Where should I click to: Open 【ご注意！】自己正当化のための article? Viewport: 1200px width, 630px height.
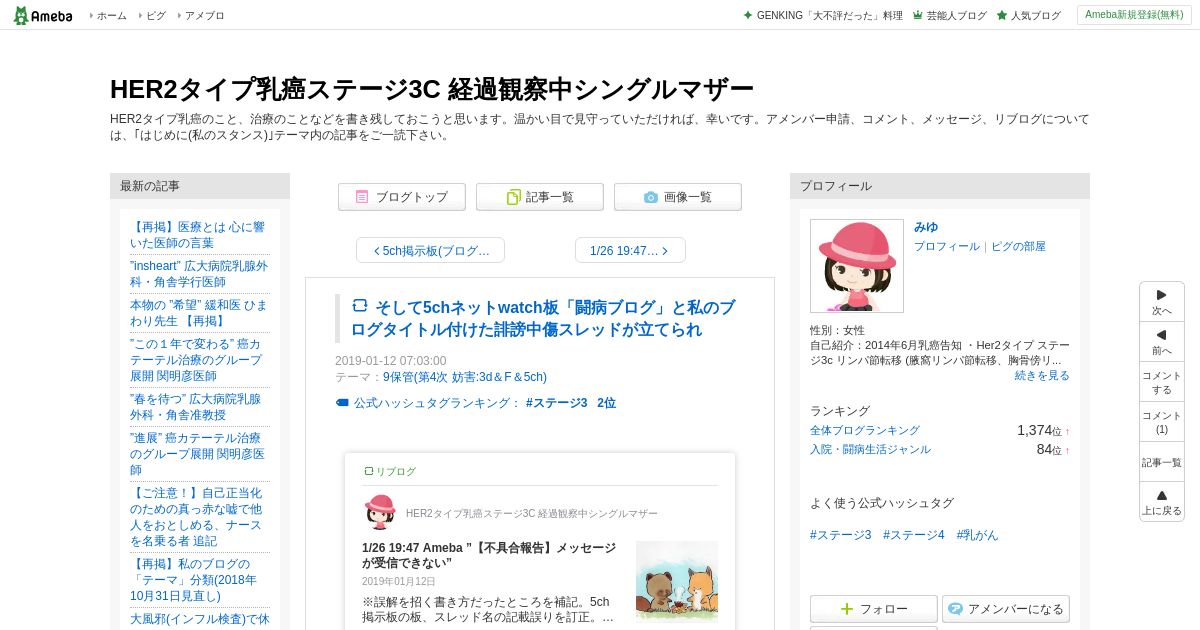coord(197,517)
